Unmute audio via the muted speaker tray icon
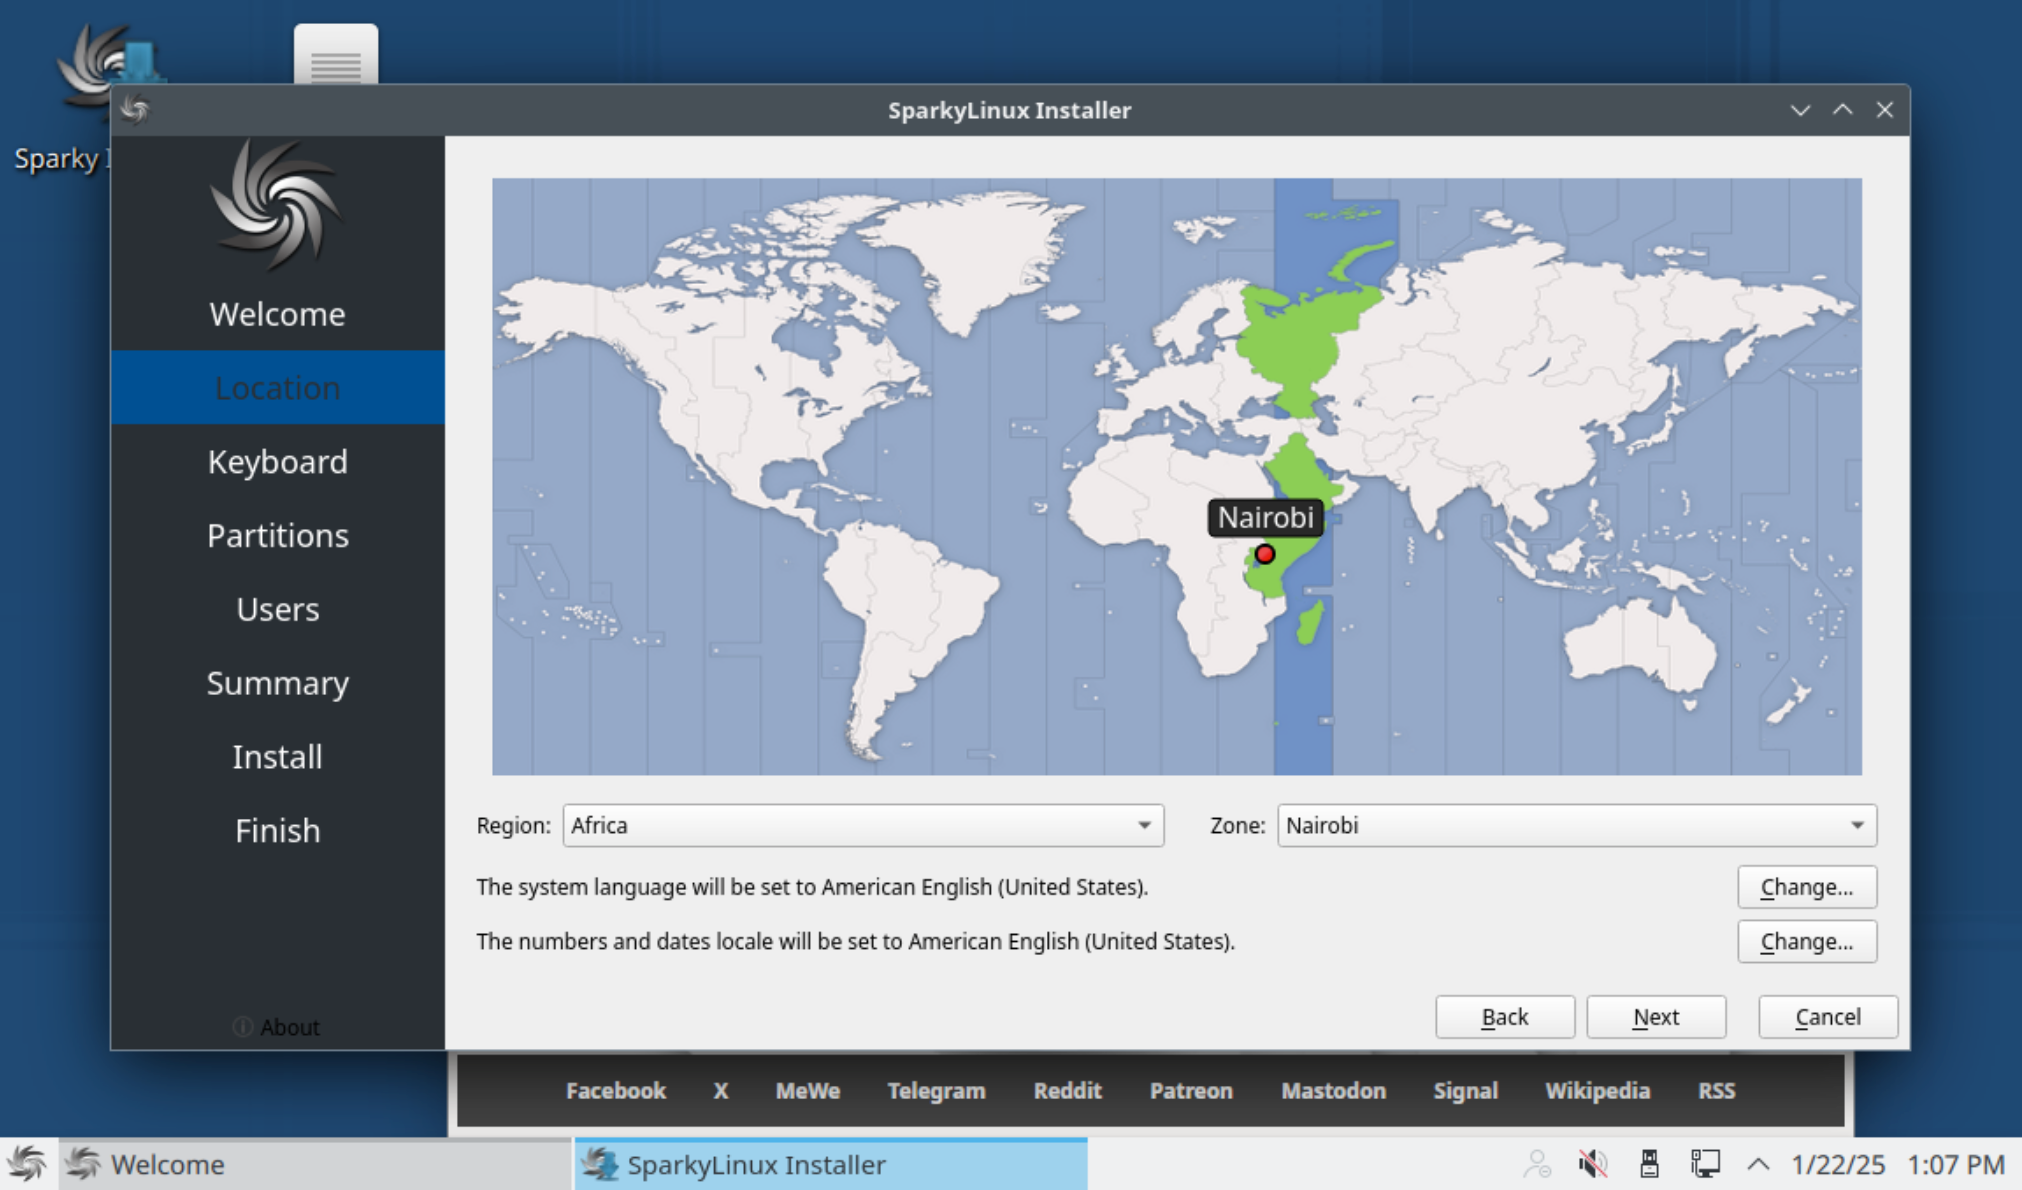 [x=1591, y=1163]
